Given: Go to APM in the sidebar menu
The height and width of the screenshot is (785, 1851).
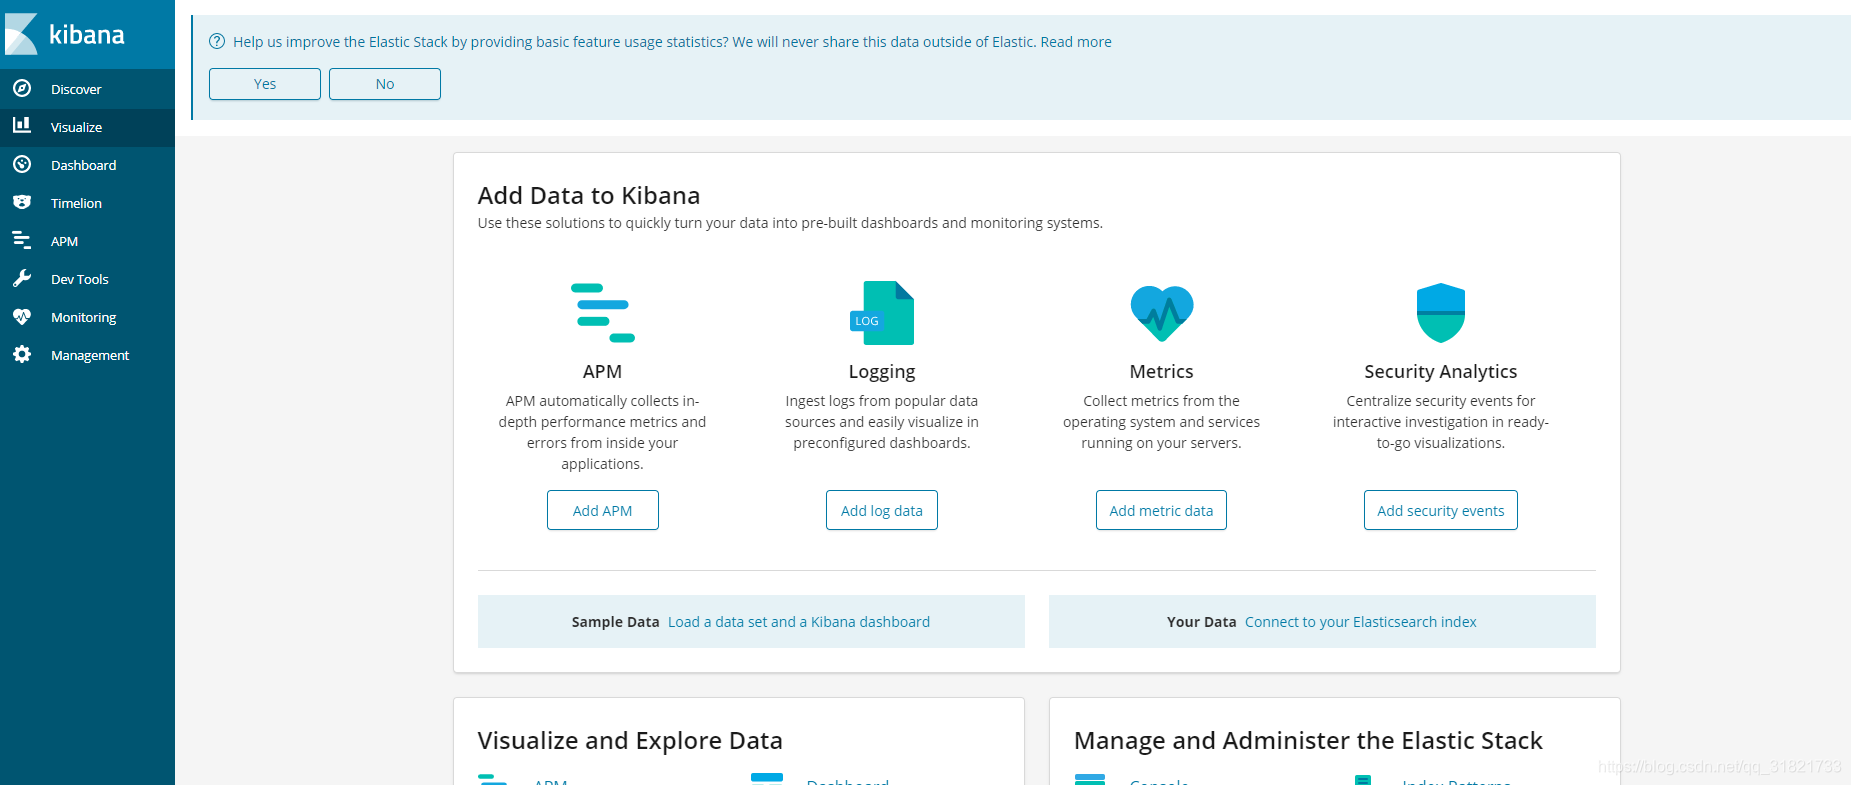Looking at the screenshot, I should click(87, 241).
